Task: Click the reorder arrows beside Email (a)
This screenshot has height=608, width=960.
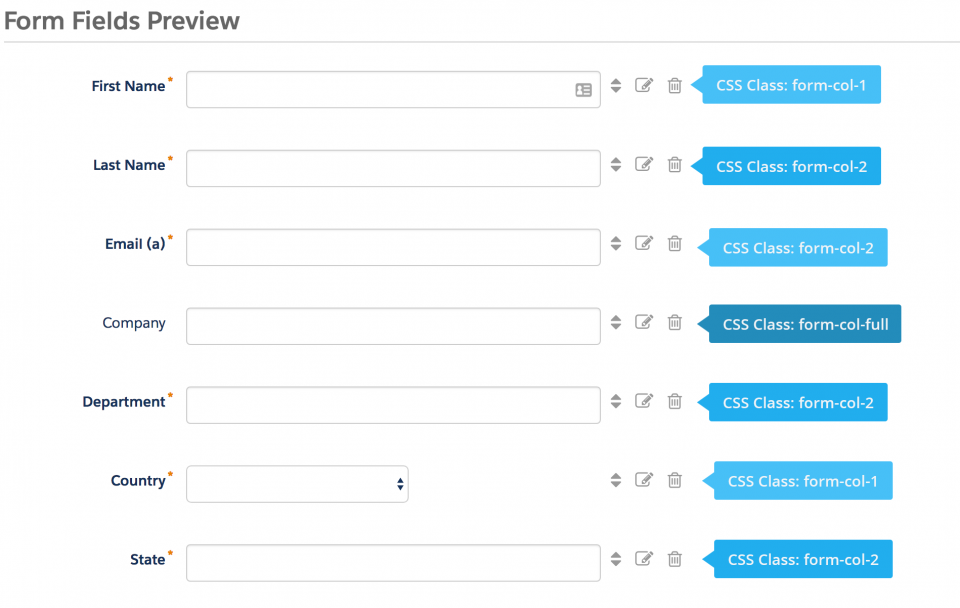Action: pyautogui.click(x=615, y=243)
